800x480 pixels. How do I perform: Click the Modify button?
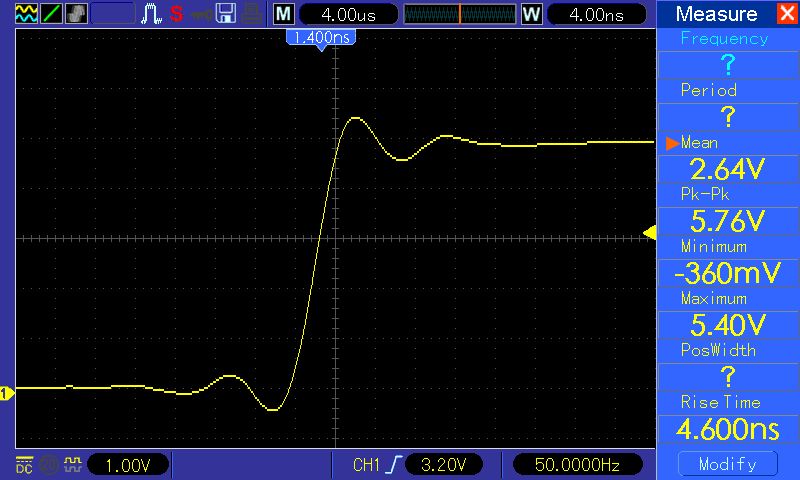click(x=728, y=464)
